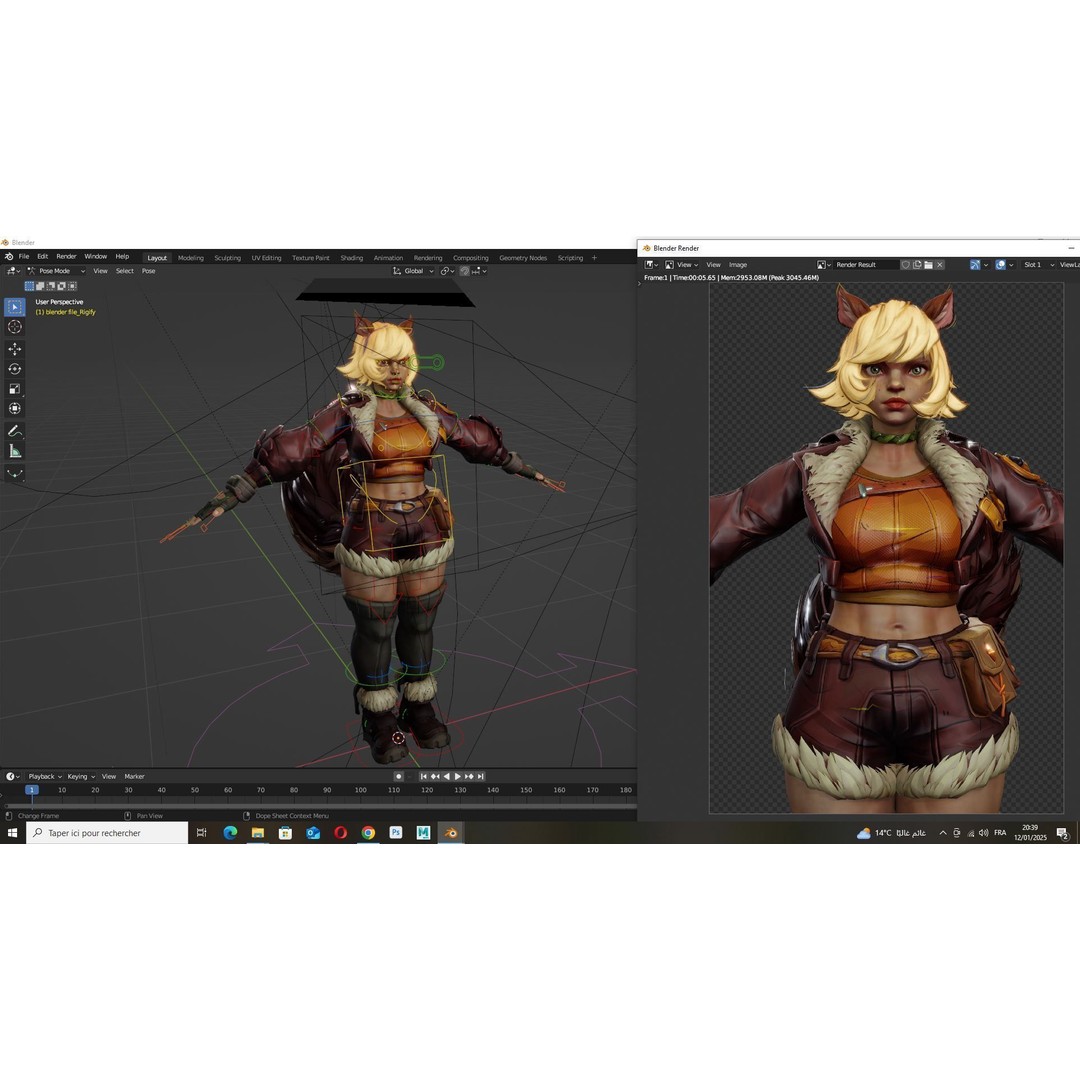Open the Window menu
The height and width of the screenshot is (1080, 1080).
95,256
